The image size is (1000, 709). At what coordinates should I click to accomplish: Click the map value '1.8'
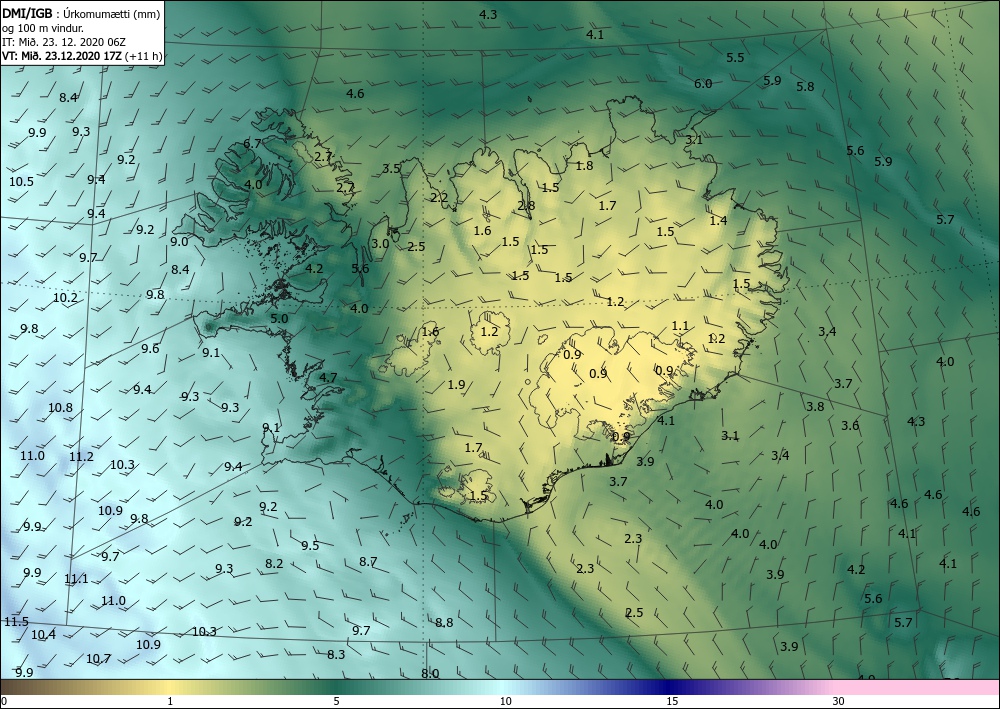[x=584, y=166]
